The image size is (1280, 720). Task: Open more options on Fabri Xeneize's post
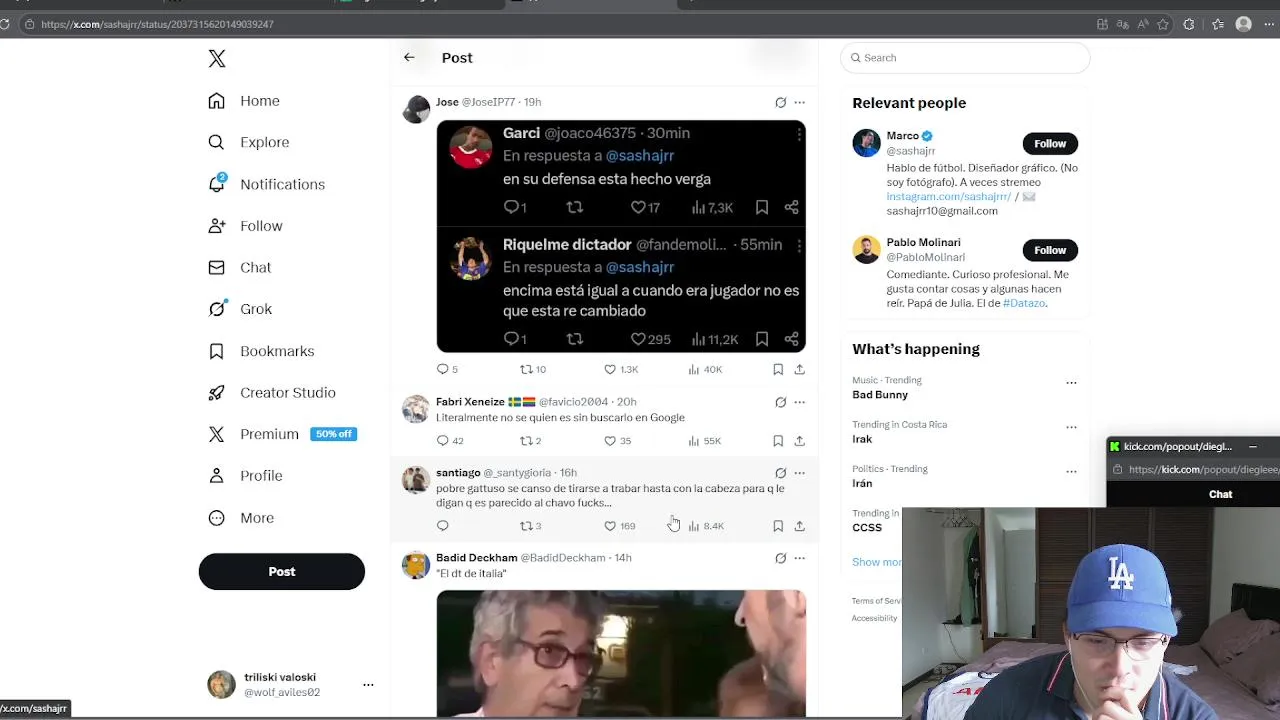click(x=799, y=402)
